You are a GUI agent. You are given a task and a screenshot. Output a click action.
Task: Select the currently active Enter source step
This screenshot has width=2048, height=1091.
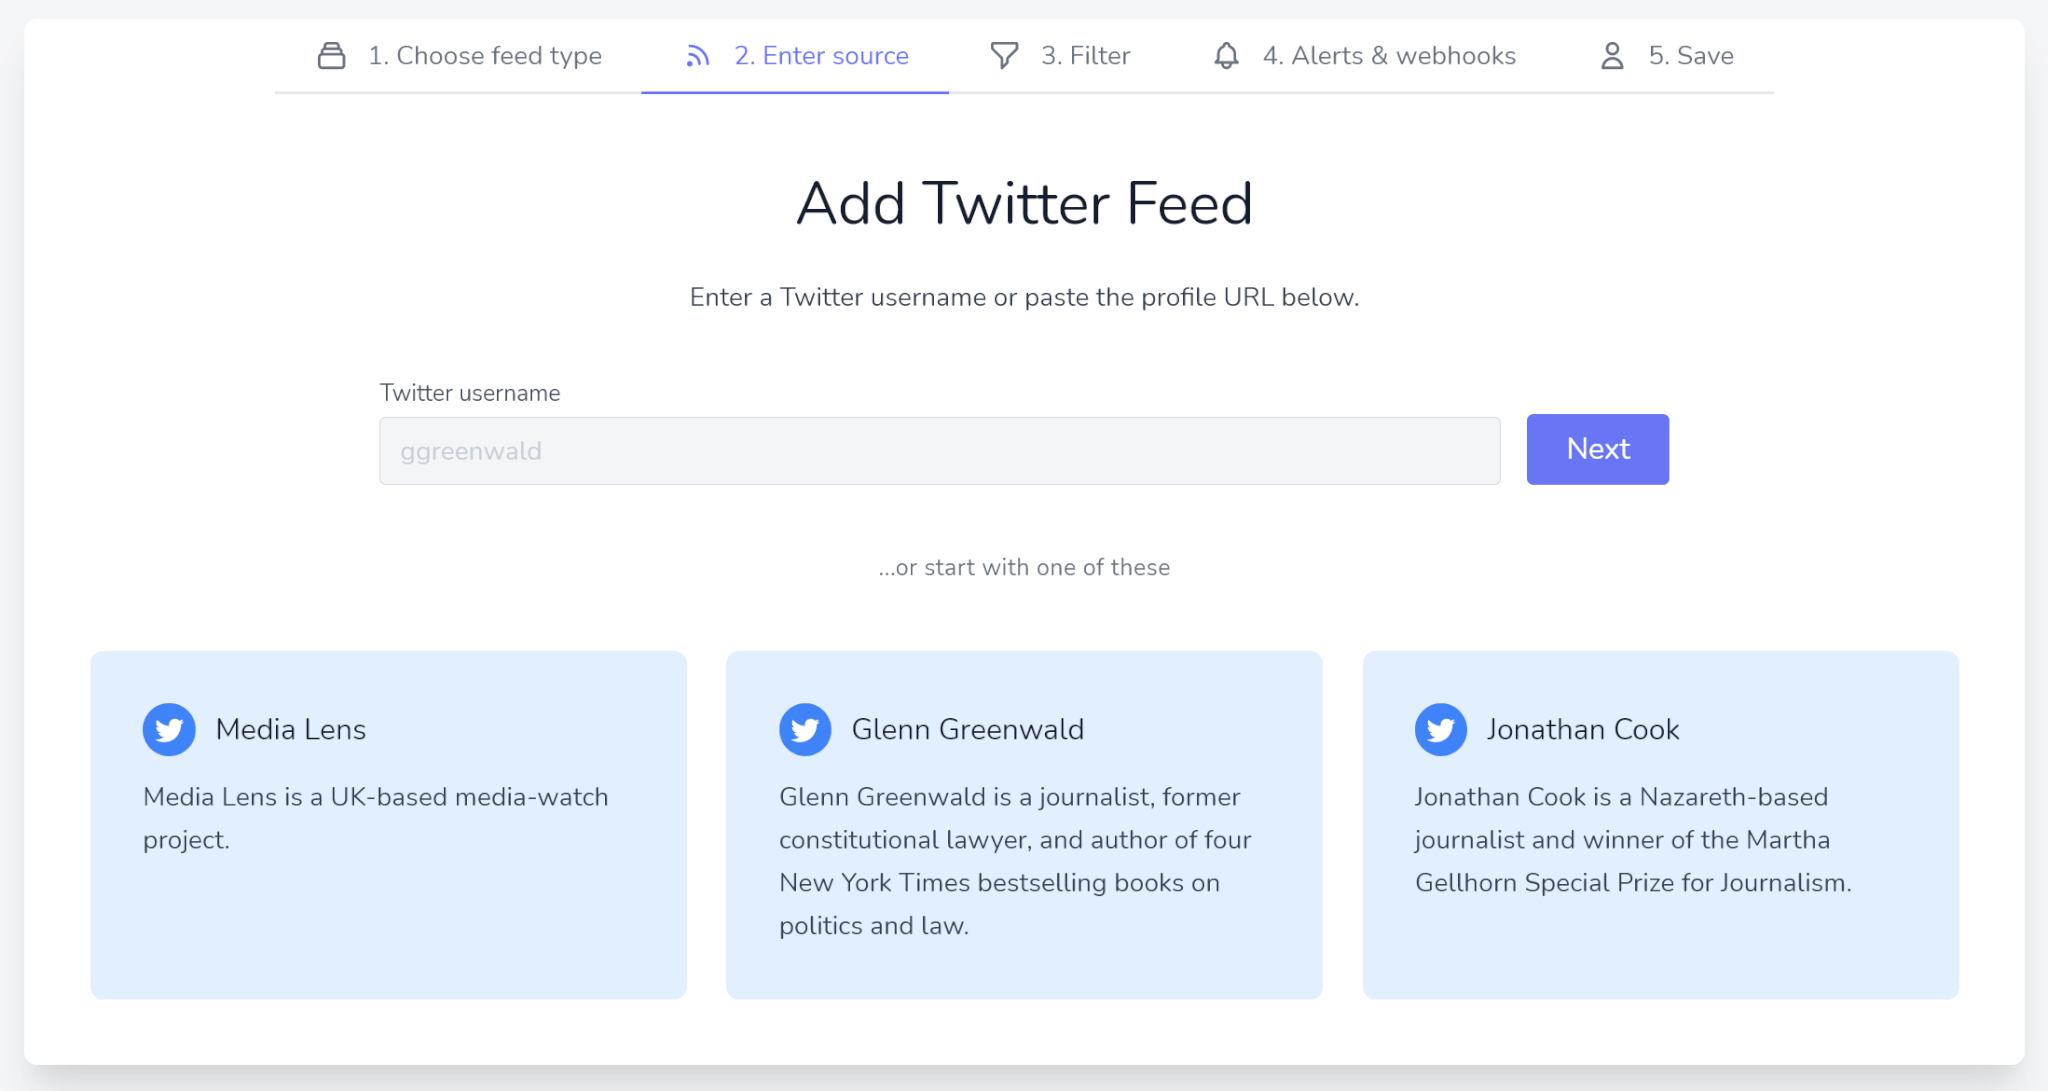click(822, 56)
